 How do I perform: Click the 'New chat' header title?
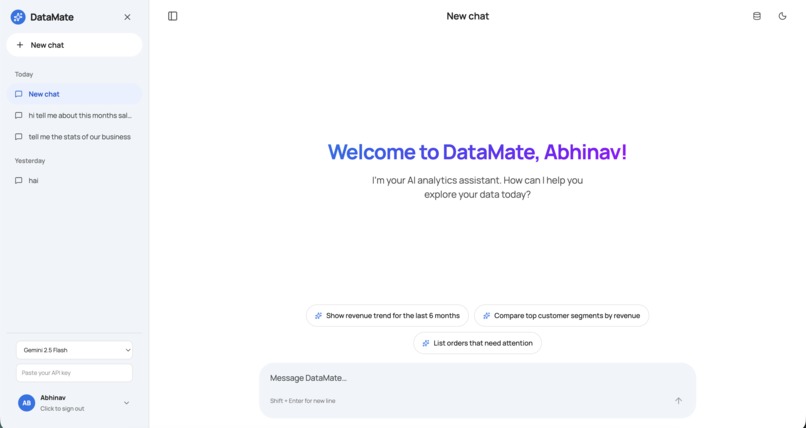[x=468, y=16]
